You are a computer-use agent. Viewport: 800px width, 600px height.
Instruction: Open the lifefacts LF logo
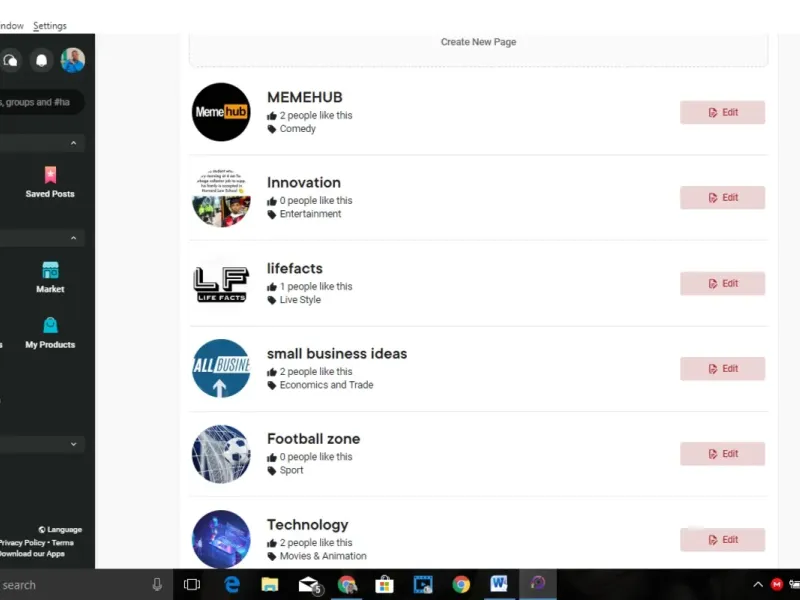[221, 283]
